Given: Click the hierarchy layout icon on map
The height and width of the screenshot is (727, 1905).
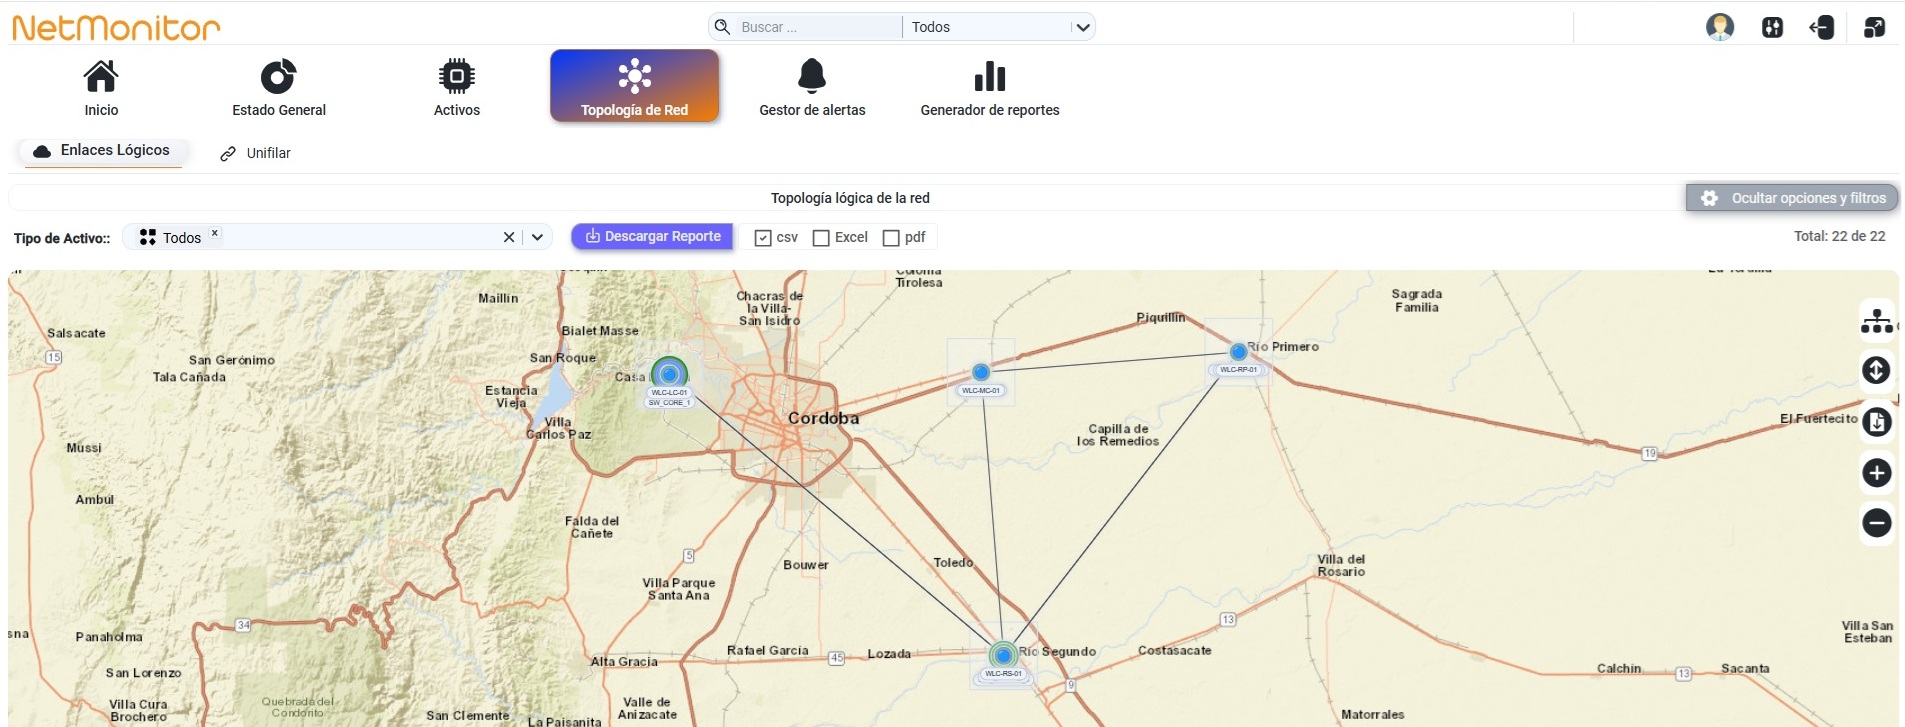Looking at the screenshot, I should pos(1877,320).
